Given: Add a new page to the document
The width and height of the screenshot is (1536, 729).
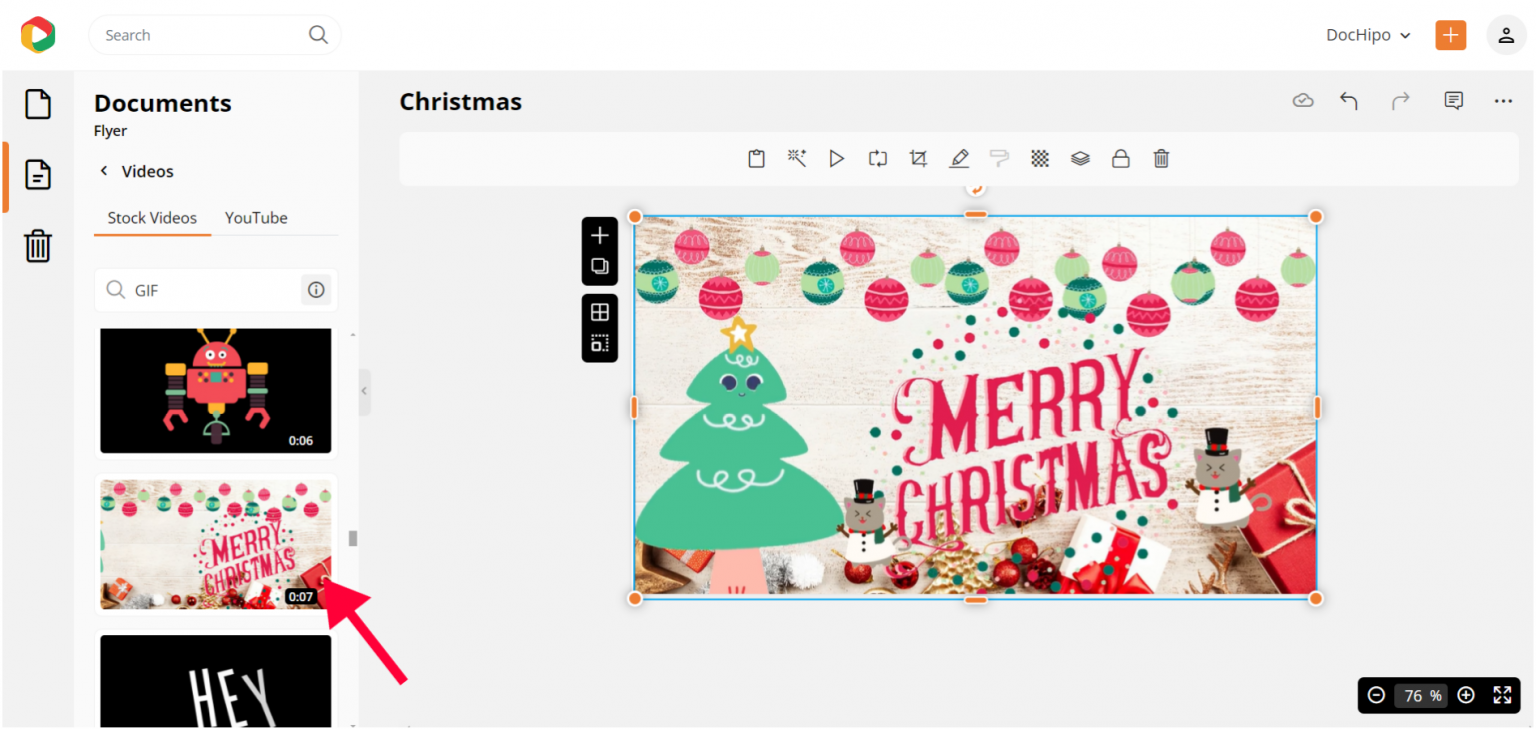Looking at the screenshot, I should click(x=600, y=235).
